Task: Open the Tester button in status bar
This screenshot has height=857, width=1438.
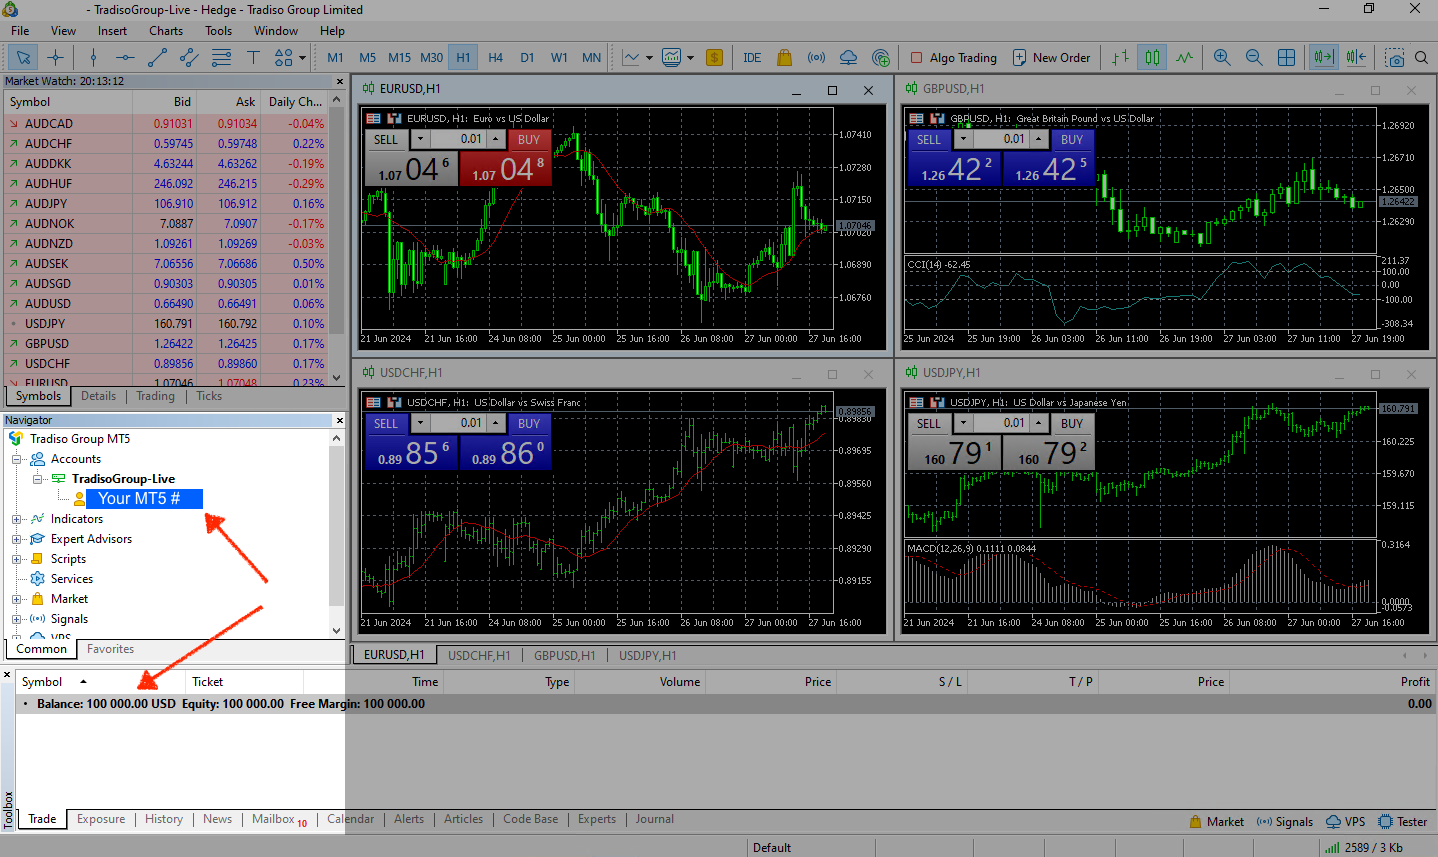Action: [x=1402, y=822]
